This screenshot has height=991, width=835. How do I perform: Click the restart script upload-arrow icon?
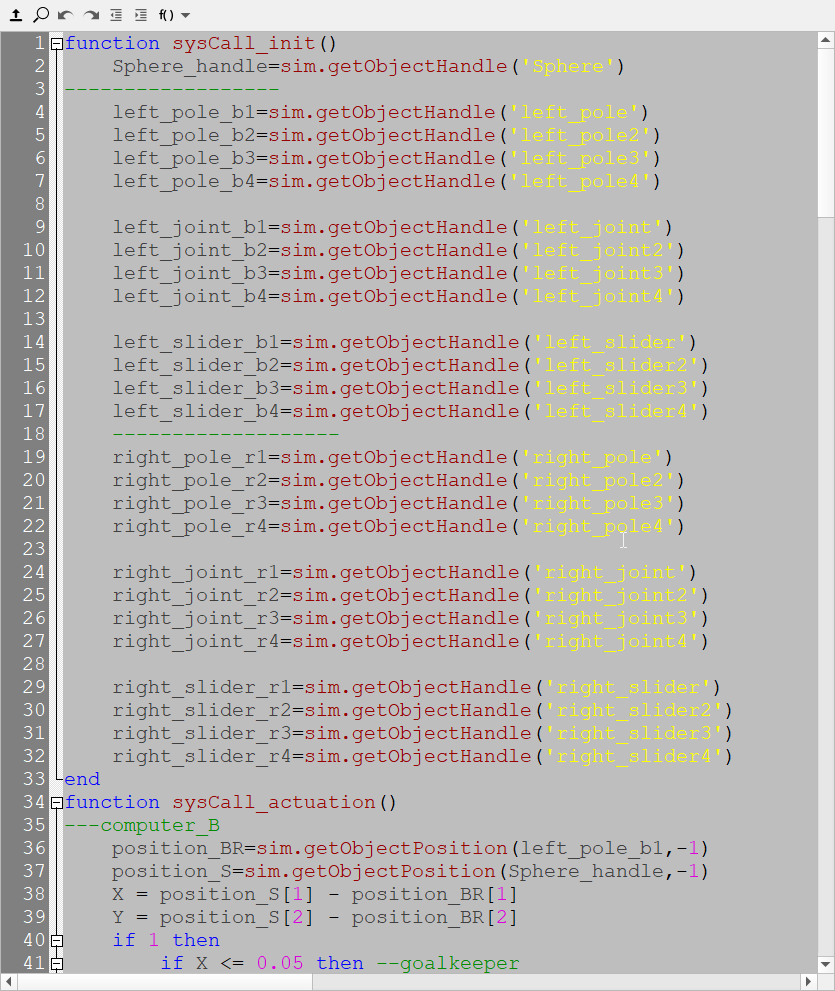pos(15,15)
